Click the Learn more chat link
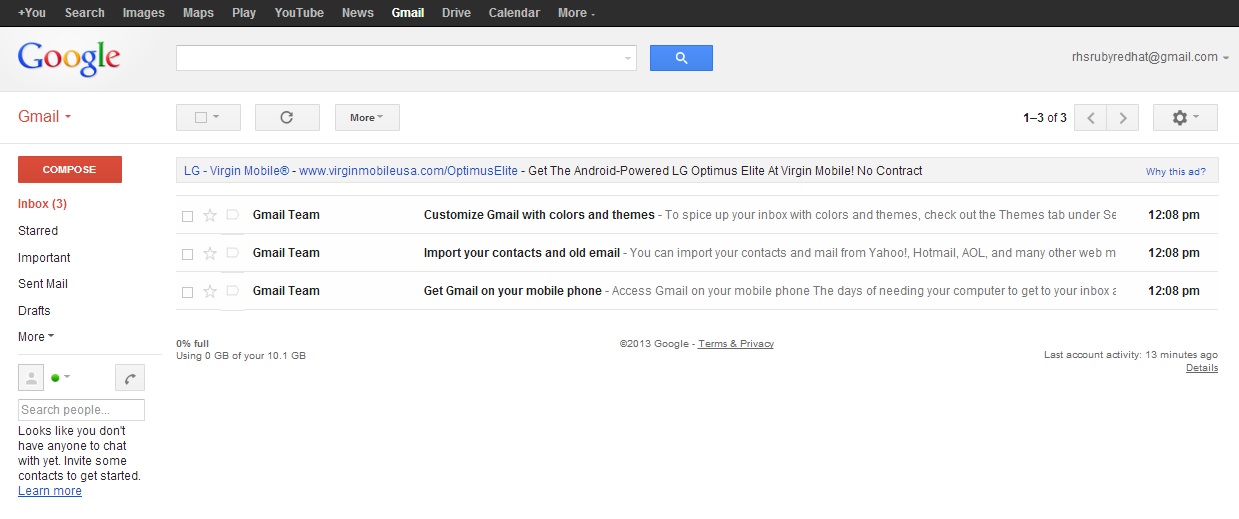The height and width of the screenshot is (519, 1239). pos(50,491)
